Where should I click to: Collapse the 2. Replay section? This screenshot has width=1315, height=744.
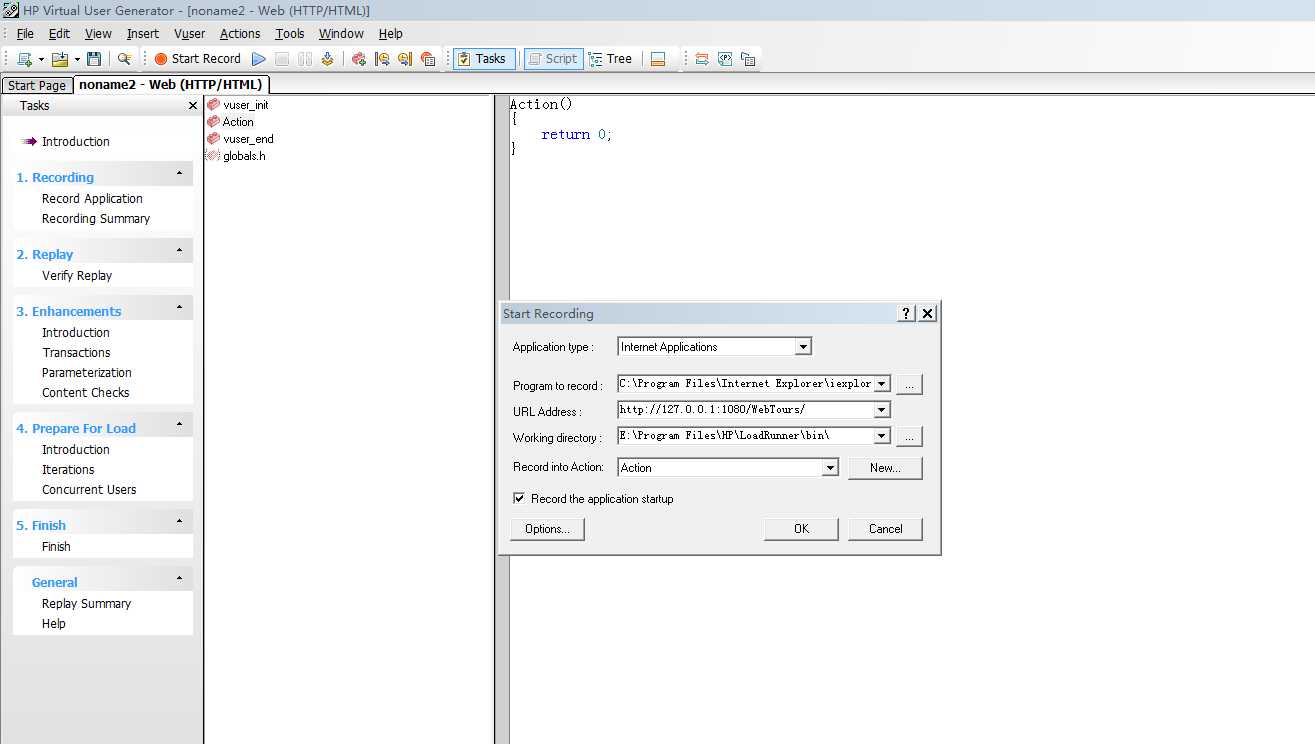[x=180, y=251]
